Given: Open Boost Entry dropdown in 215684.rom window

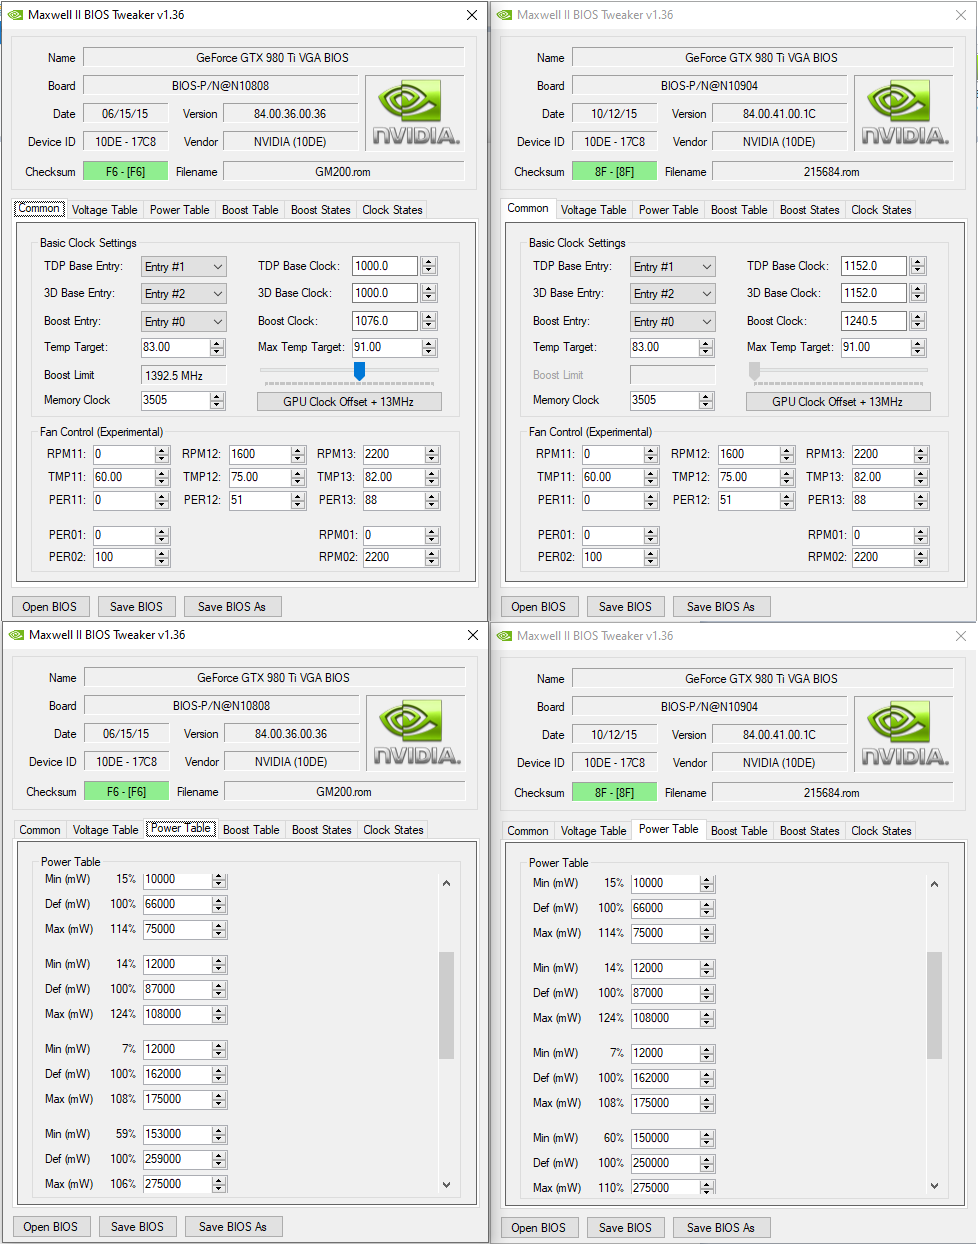Looking at the screenshot, I should point(673,322).
